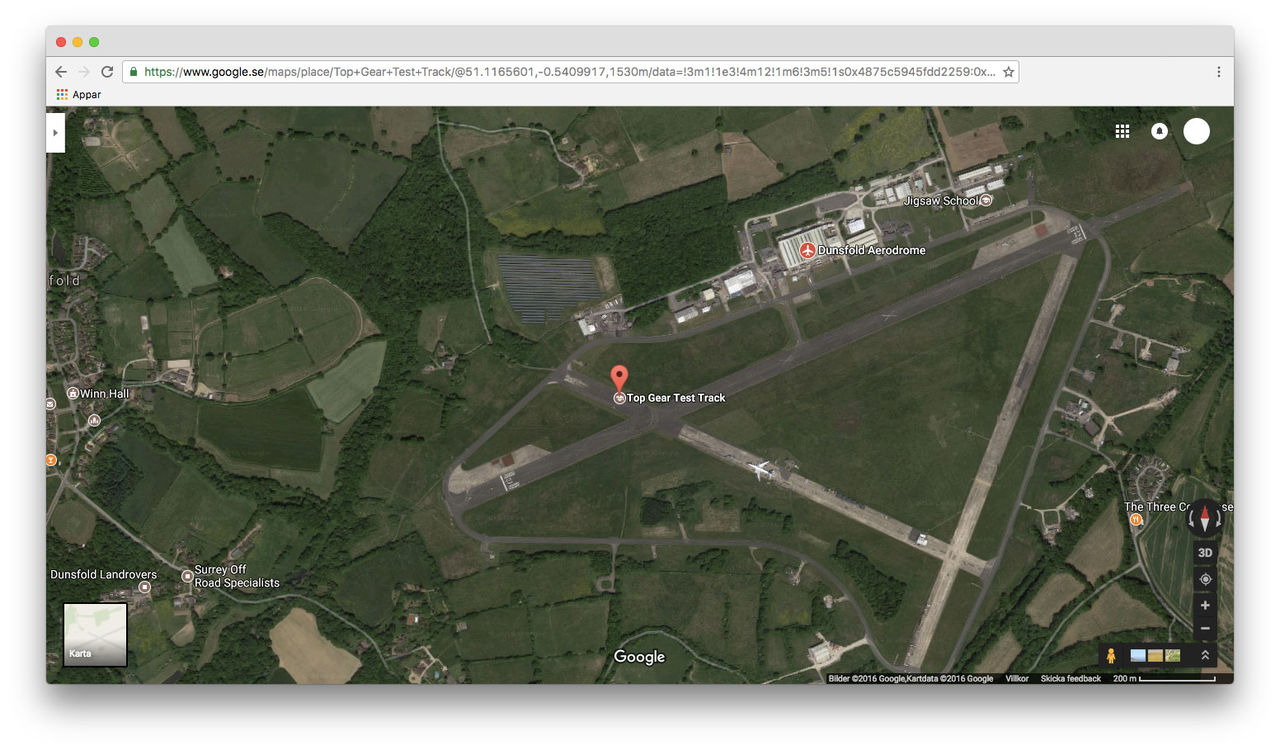1280x750 pixels.
Task: Bookmark this page with the star
Action: point(1008,72)
